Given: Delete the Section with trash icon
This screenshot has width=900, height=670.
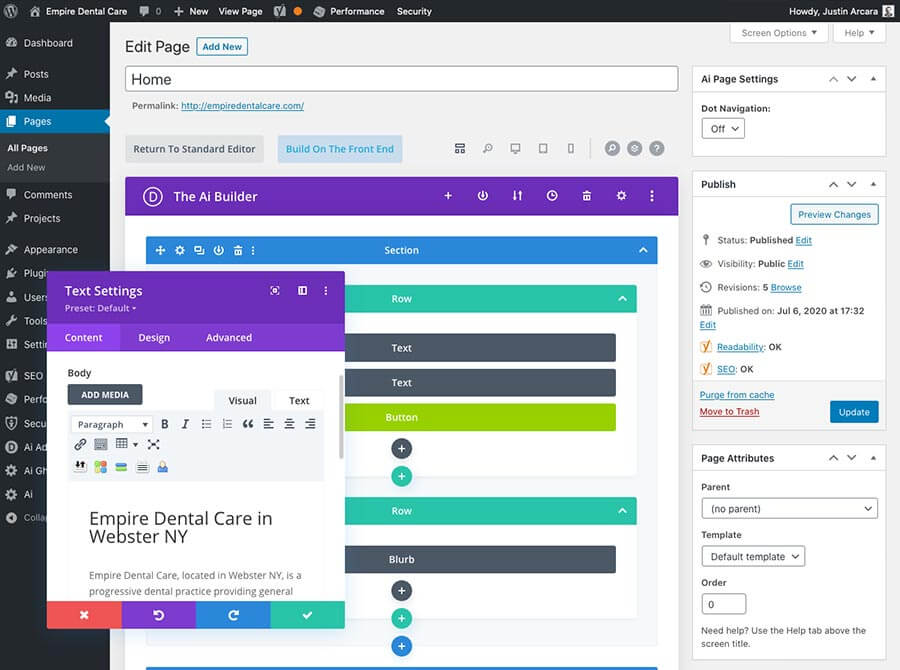Looking at the screenshot, I should [238, 250].
